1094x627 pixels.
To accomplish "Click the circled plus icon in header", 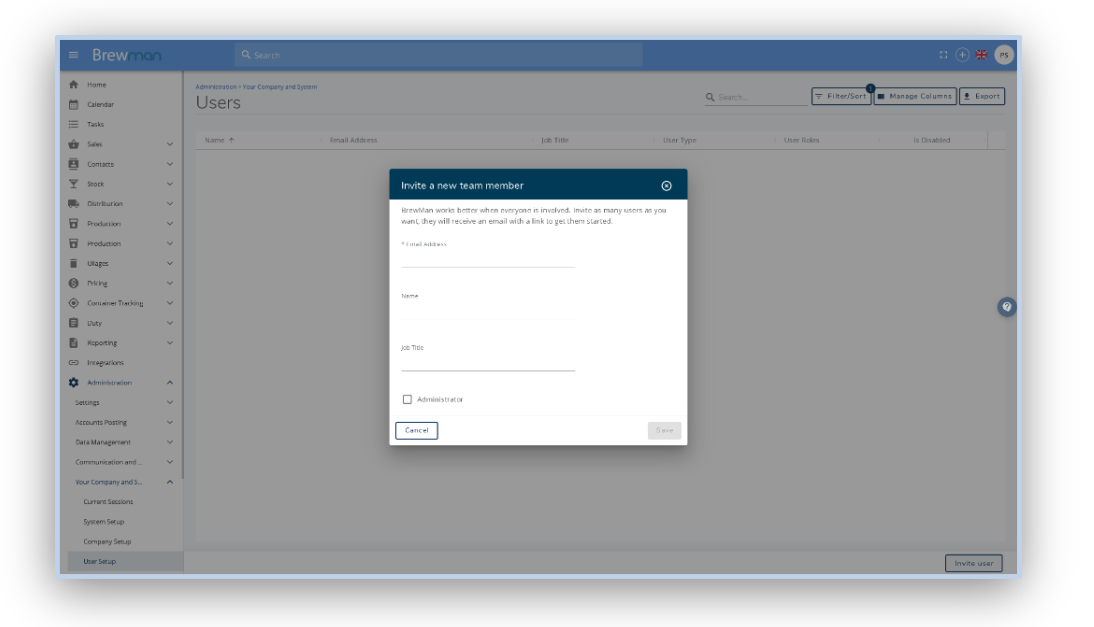I will 962,55.
